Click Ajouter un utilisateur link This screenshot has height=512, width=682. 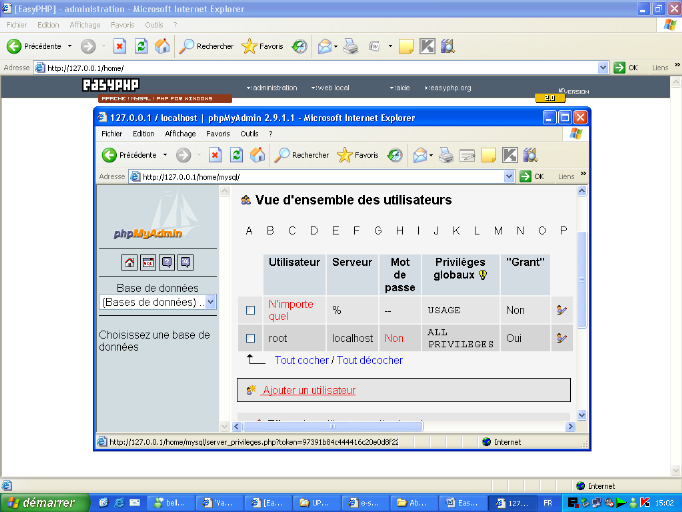pos(308,390)
